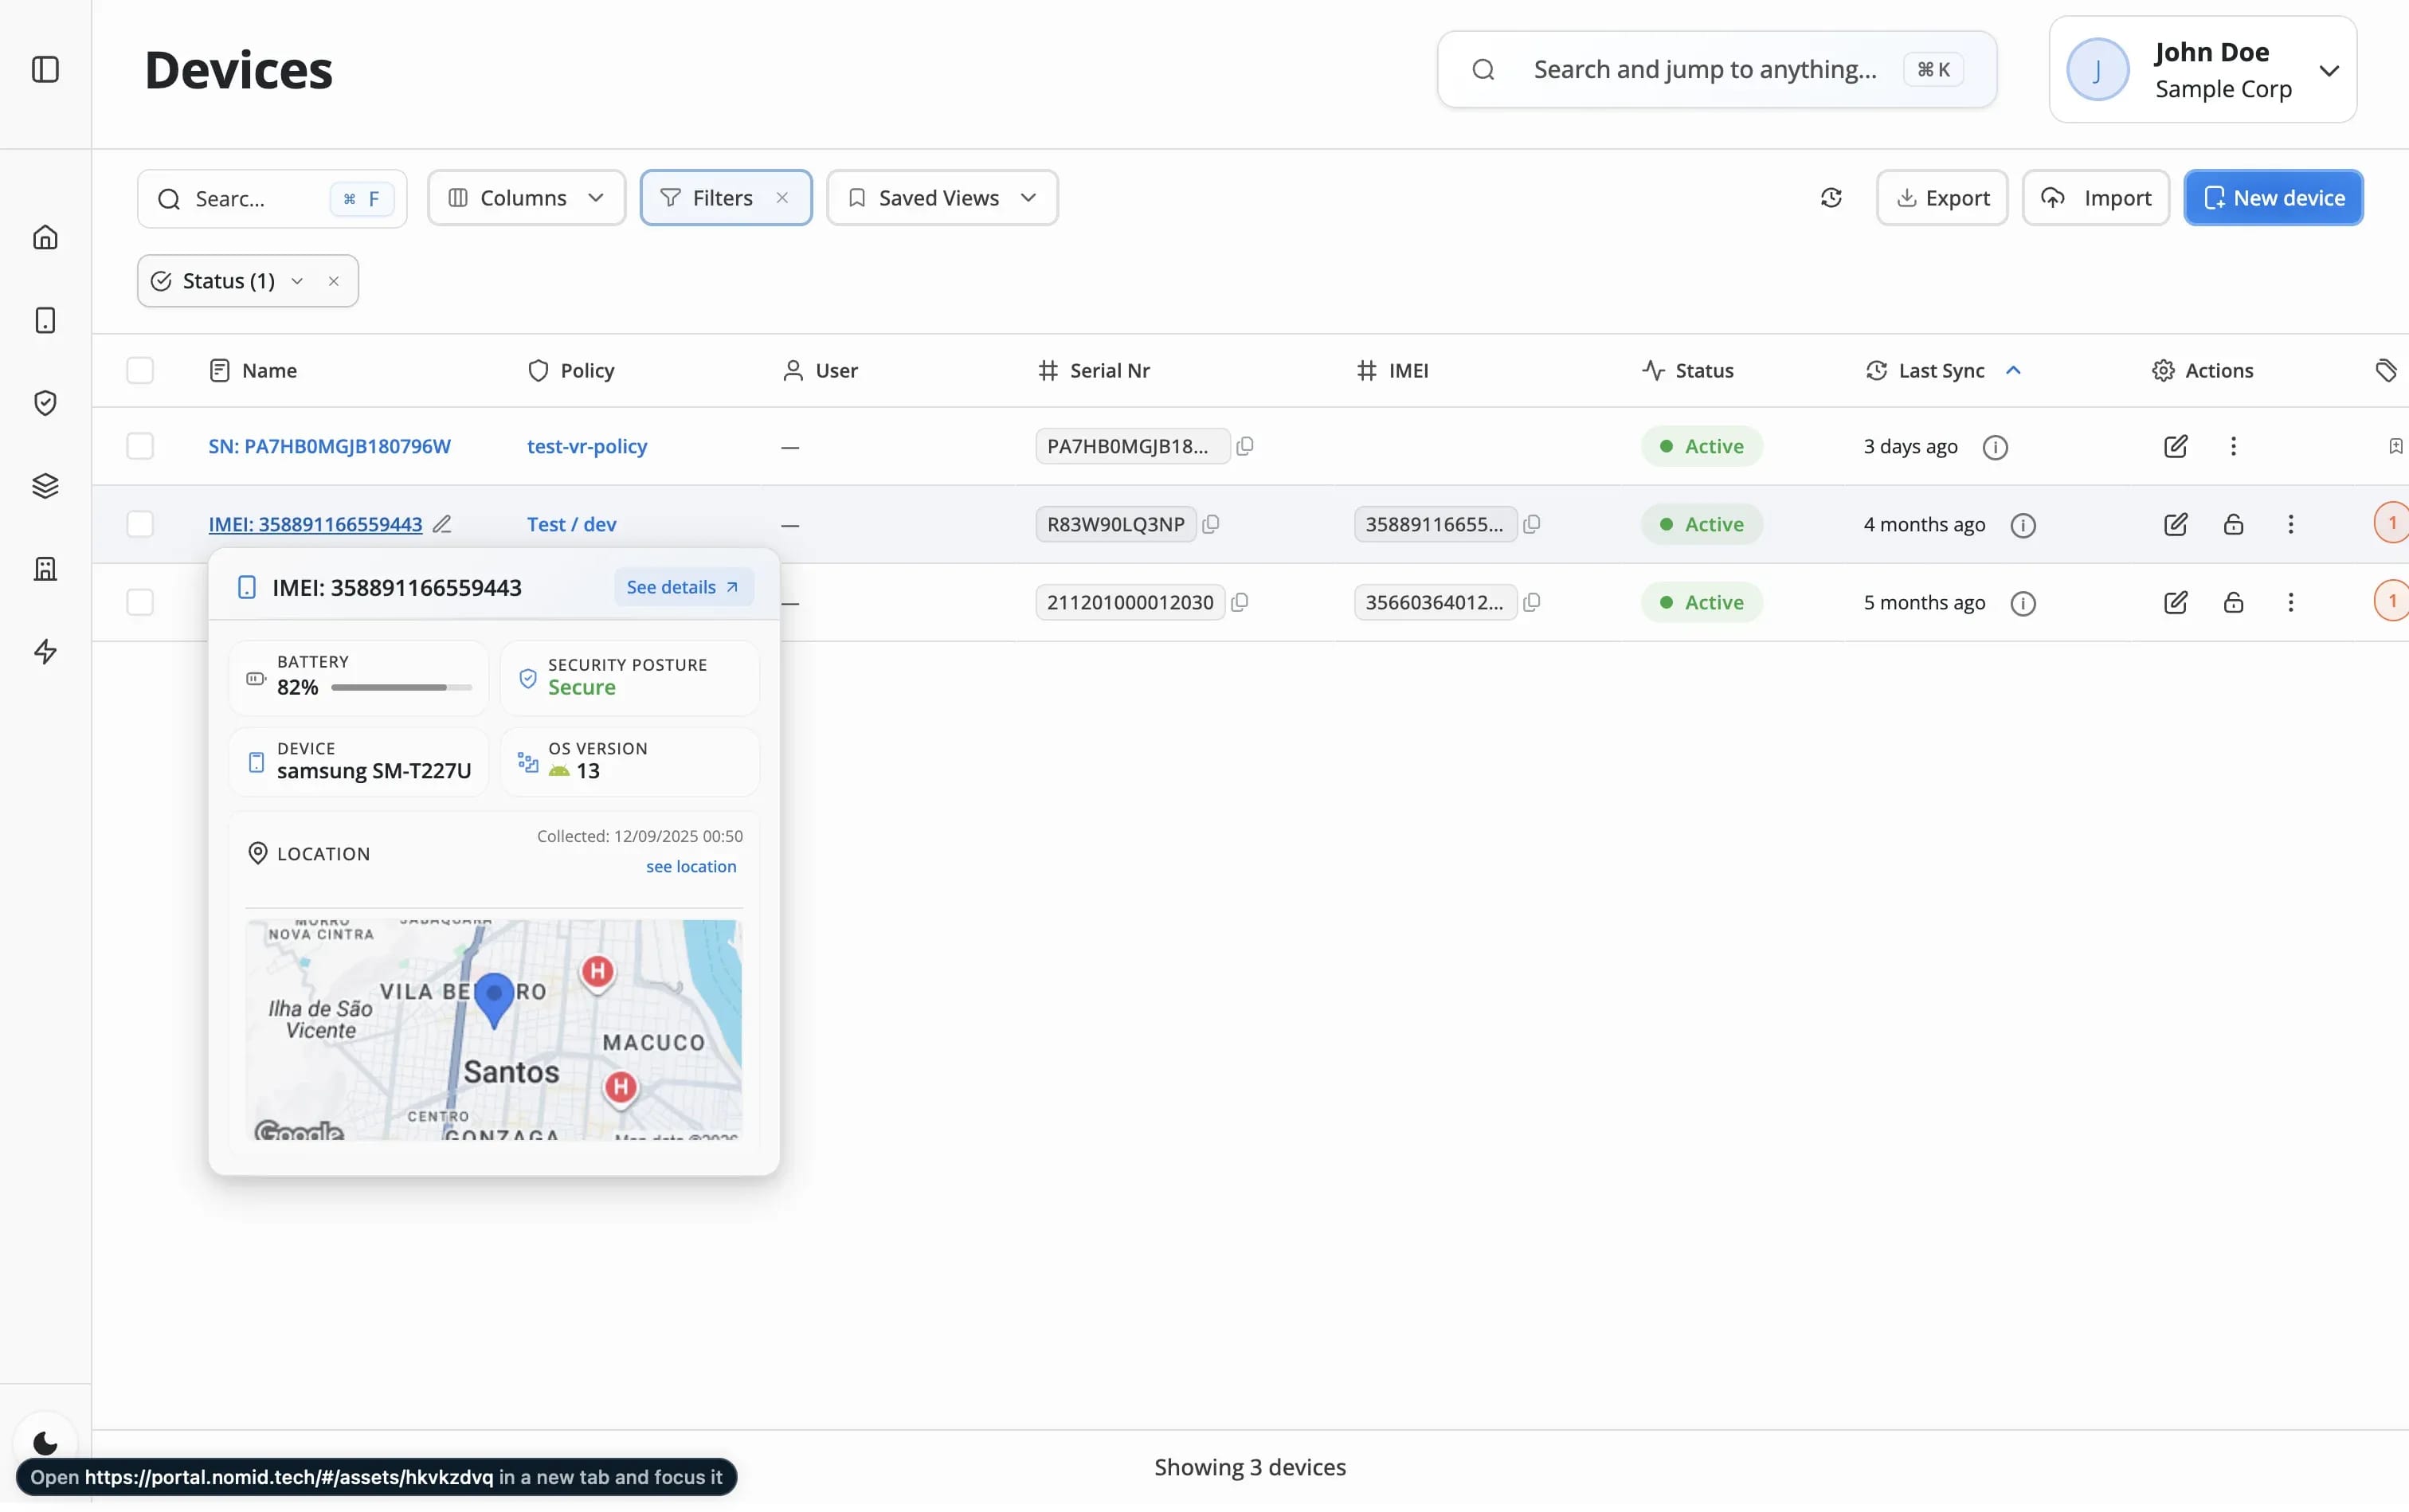Sort by Last Sync column header
2409x1512 pixels.
(1940, 371)
